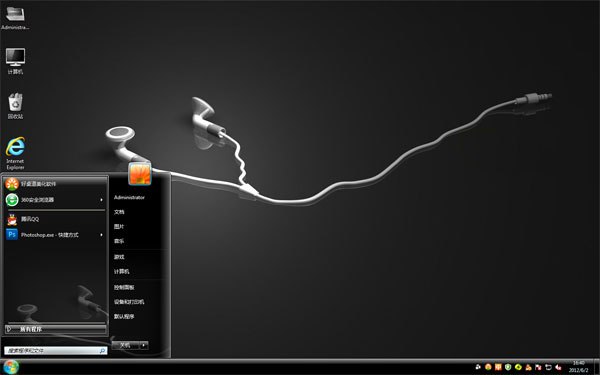This screenshot has width=600, height=375.
Task: Open the Action Center flag icon
Action: (x=538, y=367)
